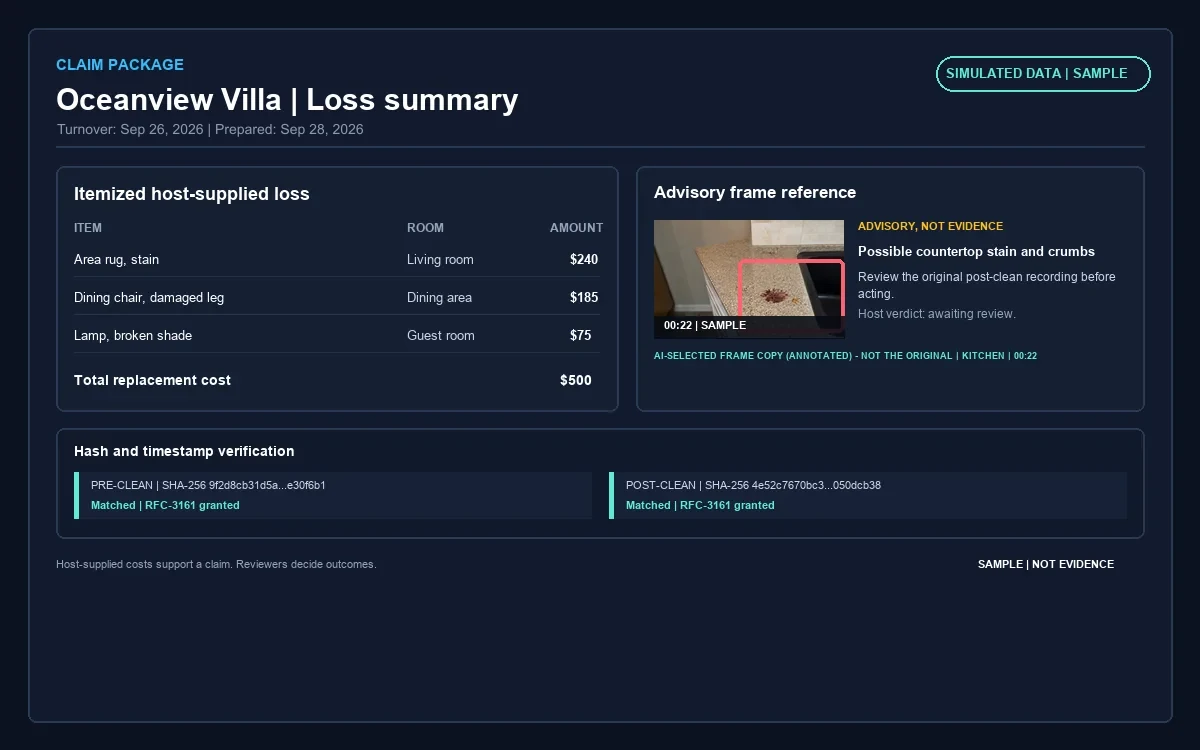Image resolution: width=1200 pixels, height=750 pixels.
Task: Click the PRE-CLEAN Matched RFC-3161 granted status
Action: coord(165,505)
